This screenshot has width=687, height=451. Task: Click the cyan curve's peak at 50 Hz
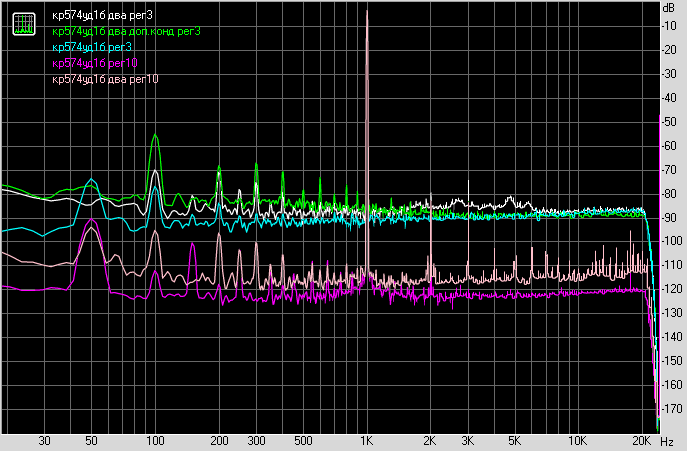coord(91,179)
